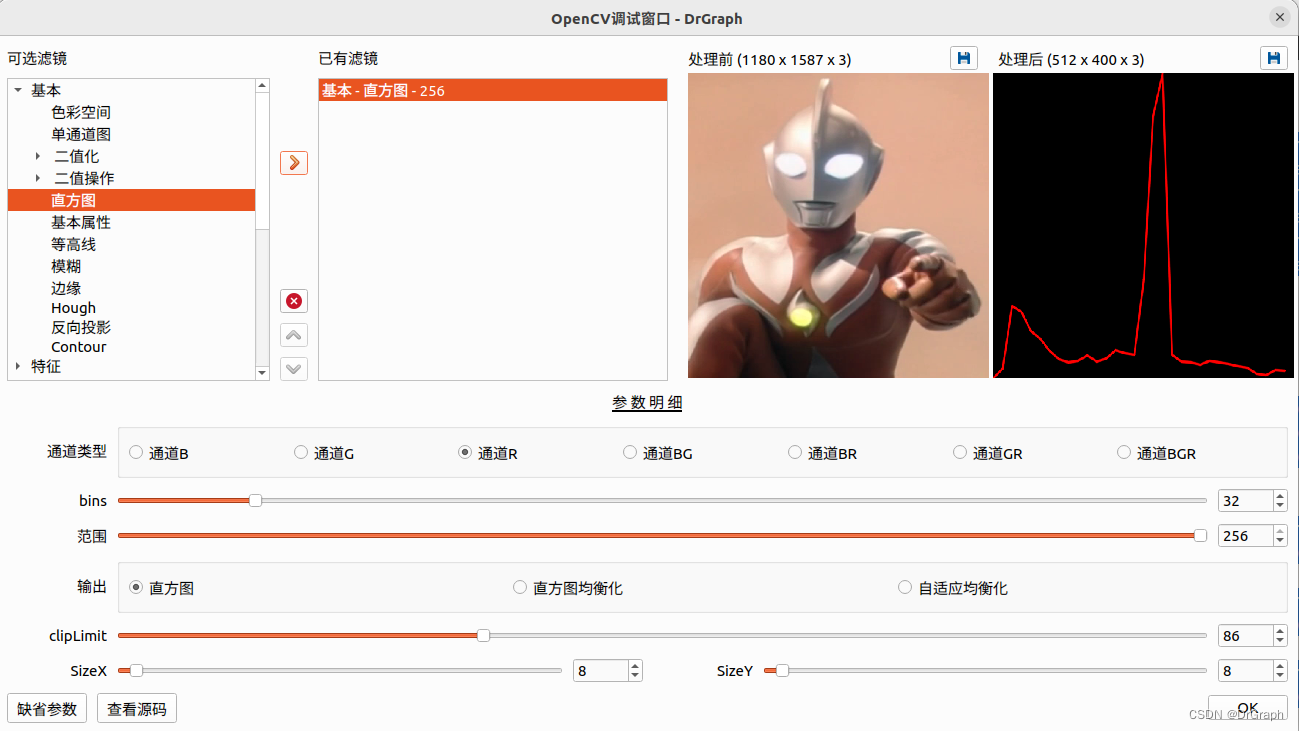Decrease the bins spinbox value
The width and height of the screenshot is (1299, 731).
coord(1280,506)
